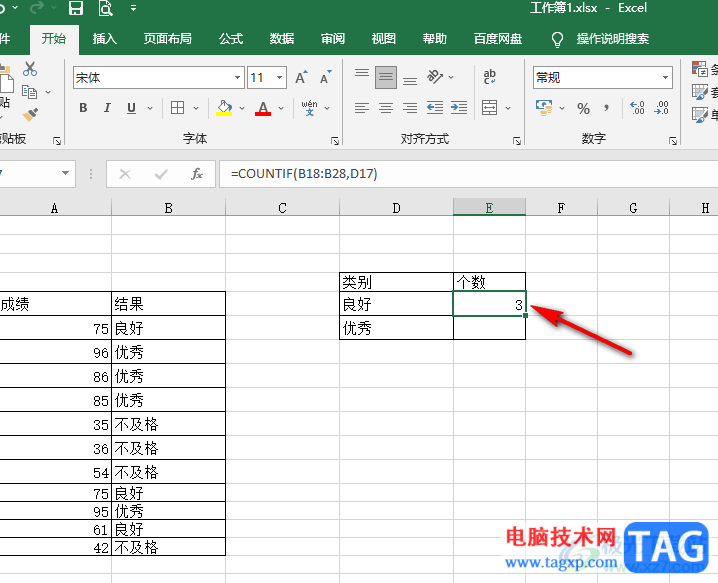This screenshot has width=718, height=583.
Task: Switch to the 公式 tab
Action: (231, 38)
